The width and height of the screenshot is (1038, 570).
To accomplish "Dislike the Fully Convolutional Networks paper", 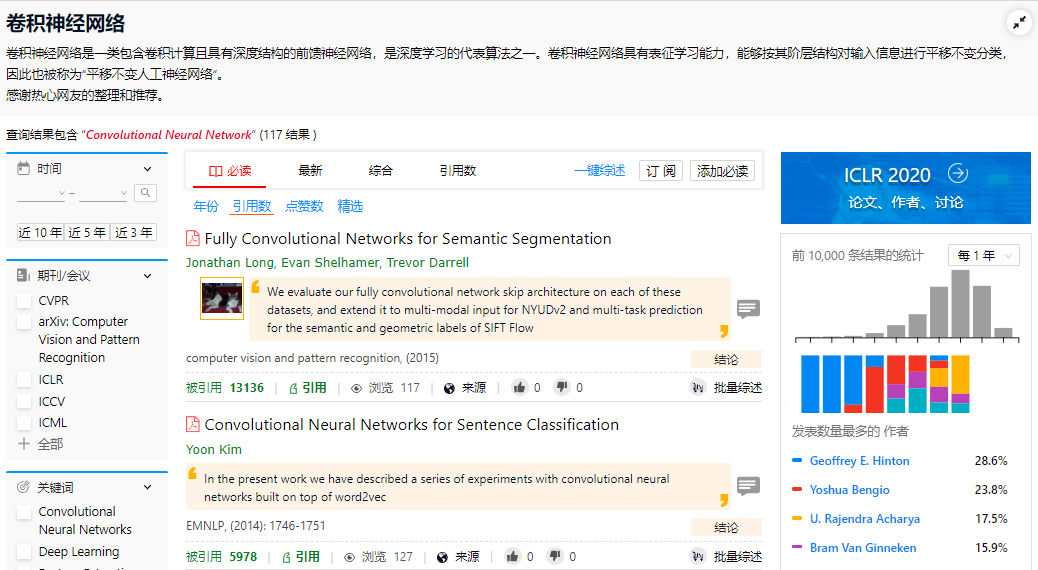I will [562, 387].
